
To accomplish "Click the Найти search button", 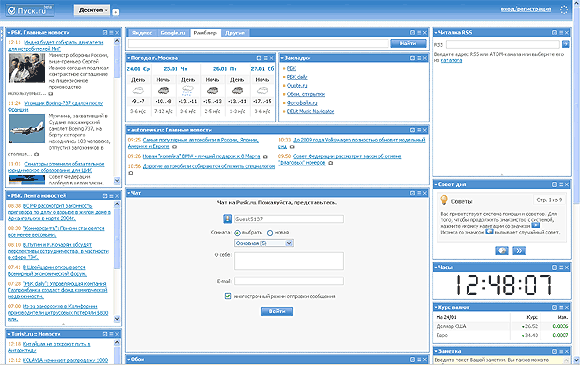I will click(408, 43).
